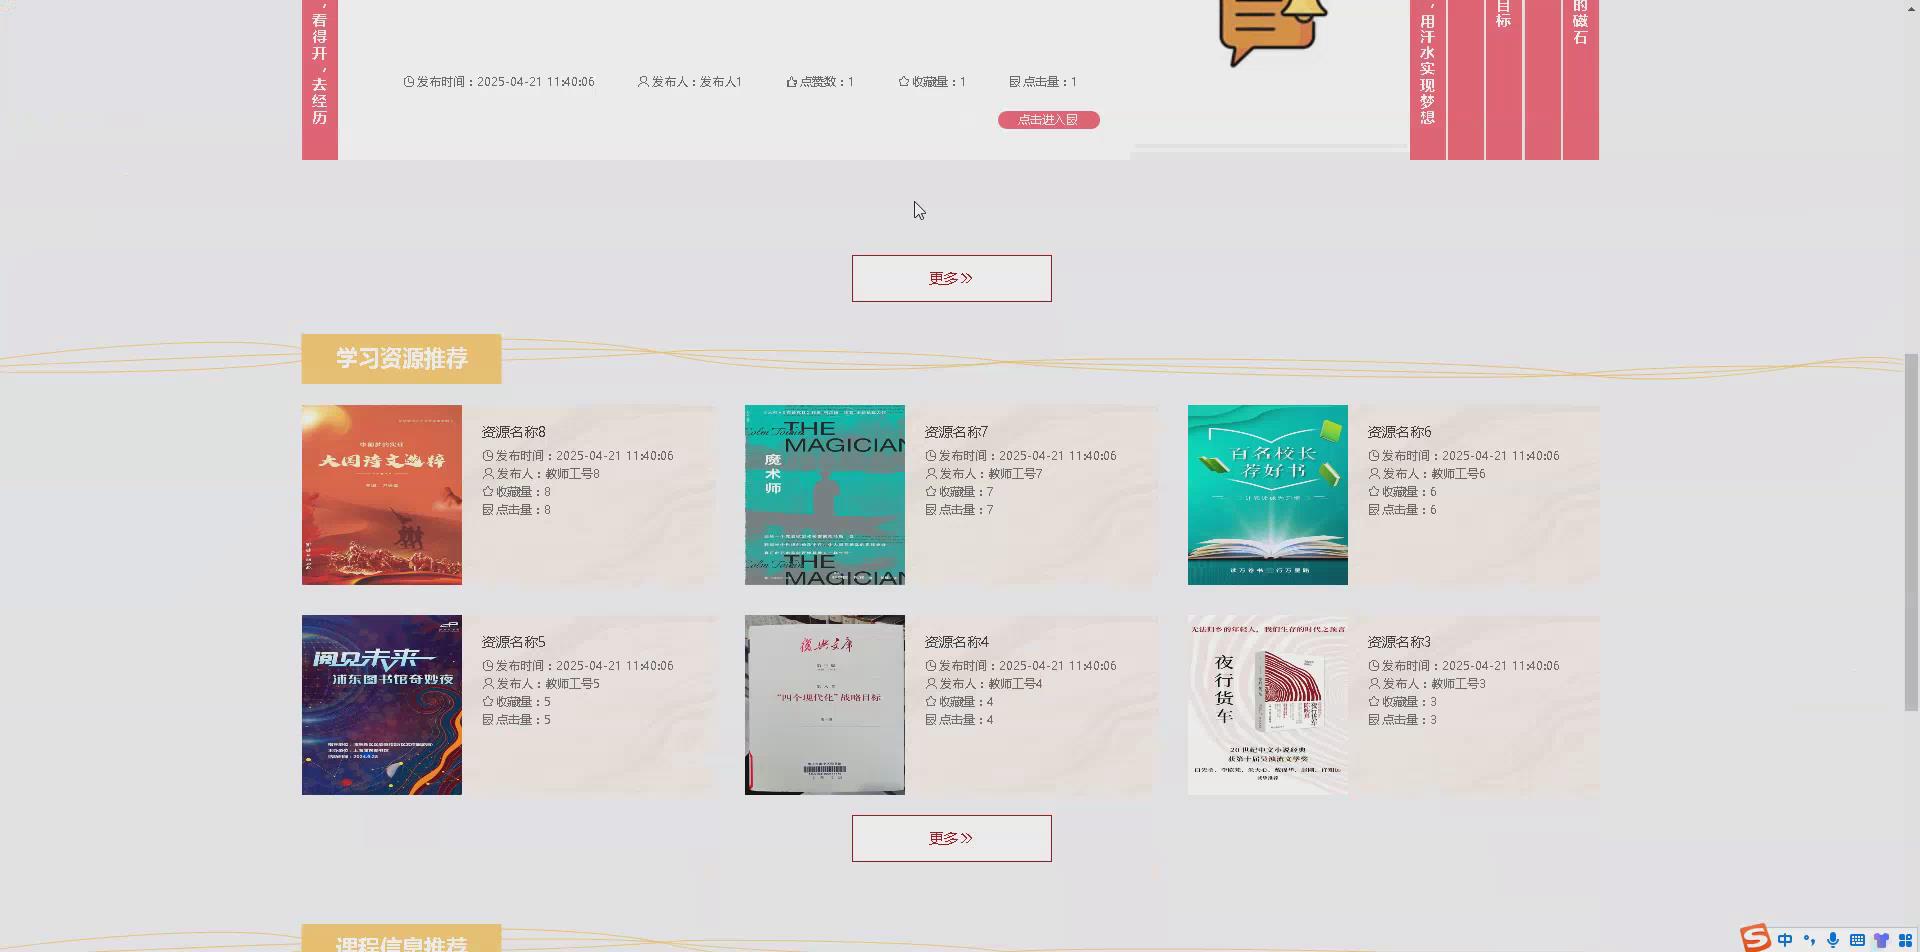This screenshot has width=1920, height=952.
Task: Open the Sogou toolbox grid icon in tray
Action: (x=1907, y=938)
